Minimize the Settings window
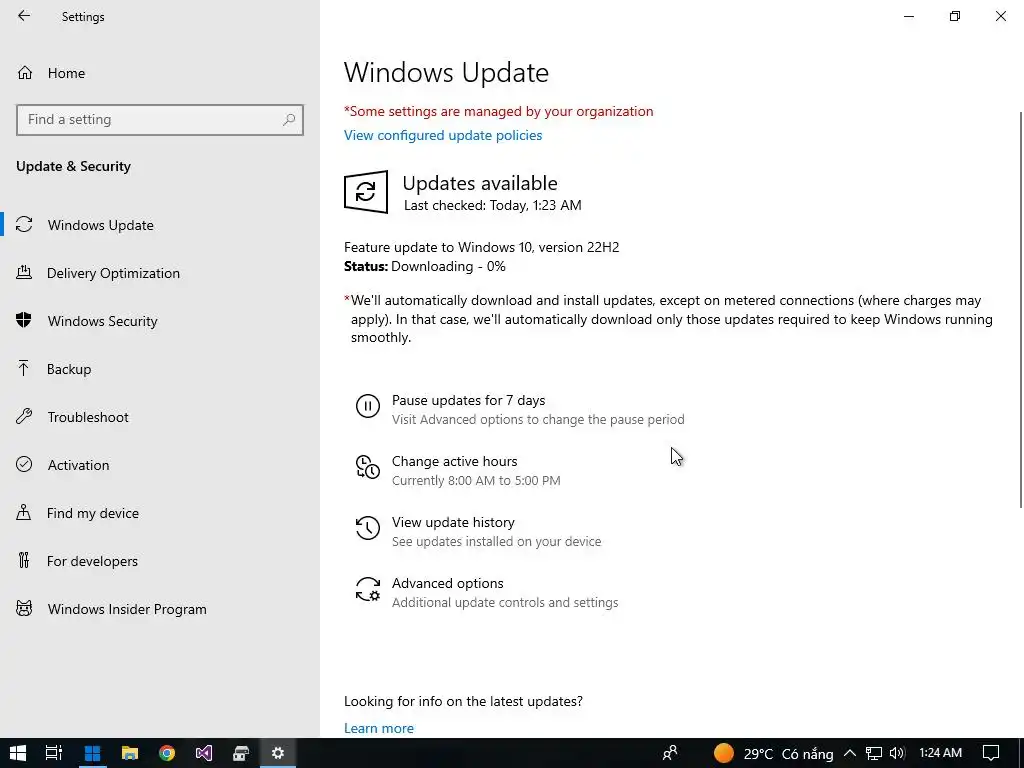 [908, 16]
